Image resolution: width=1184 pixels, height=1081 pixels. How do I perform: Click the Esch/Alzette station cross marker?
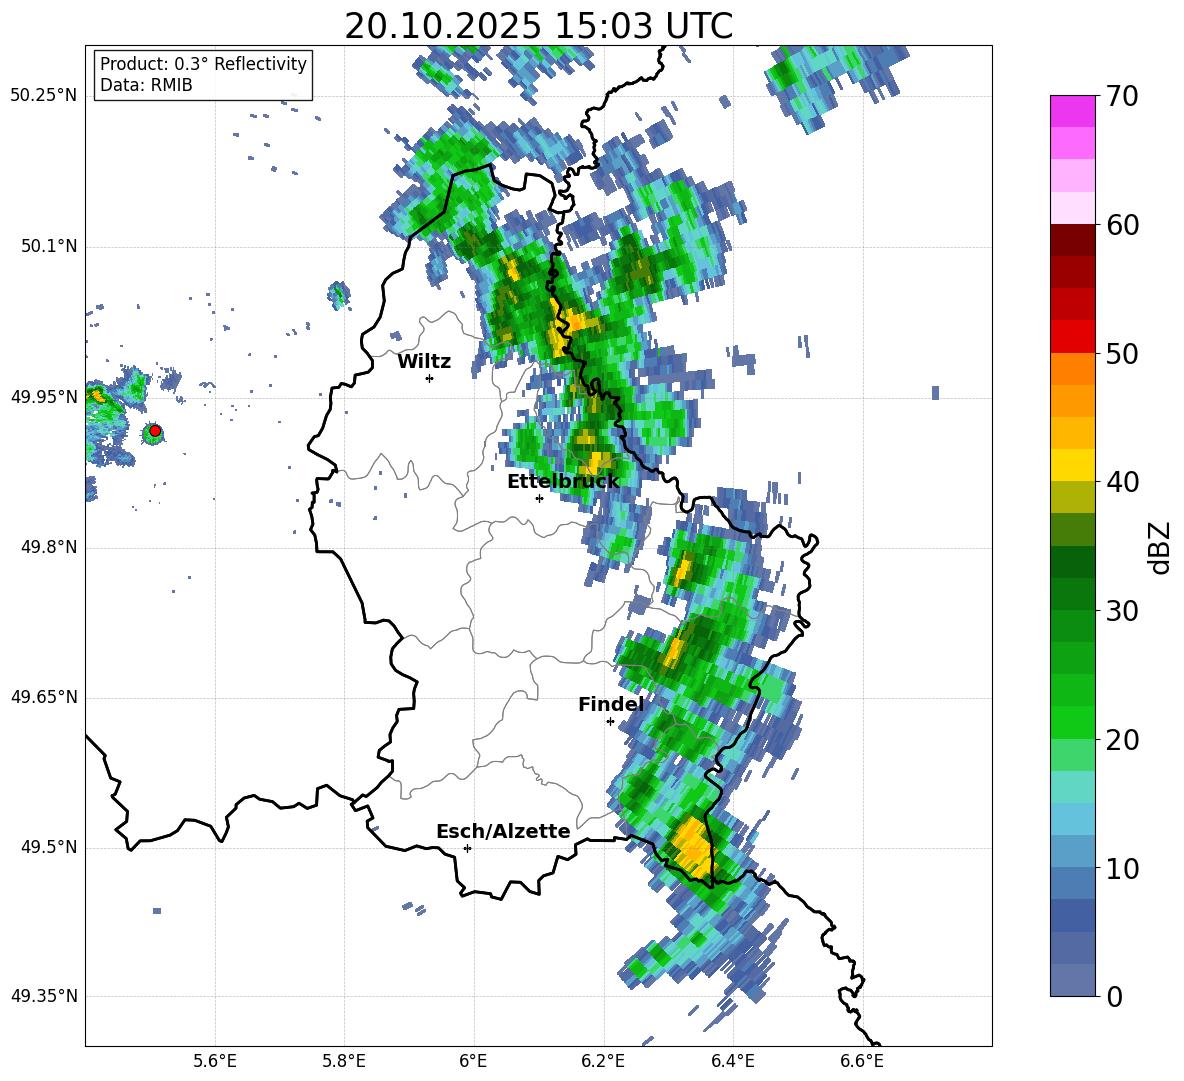[467, 848]
